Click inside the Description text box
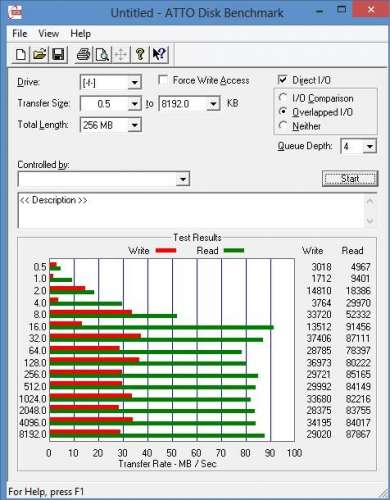This screenshot has width=390, height=500. (x=191, y=211)
